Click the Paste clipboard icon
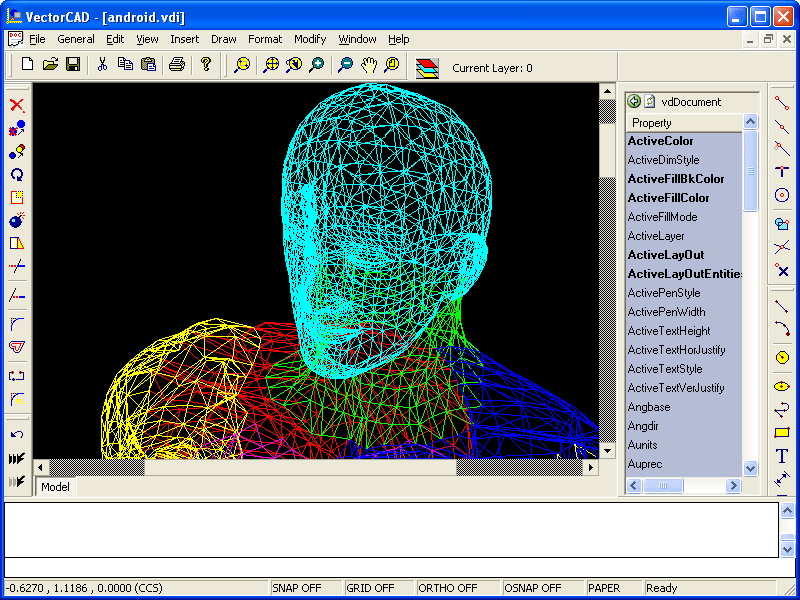The image size is (800, 600). point(148,64)
